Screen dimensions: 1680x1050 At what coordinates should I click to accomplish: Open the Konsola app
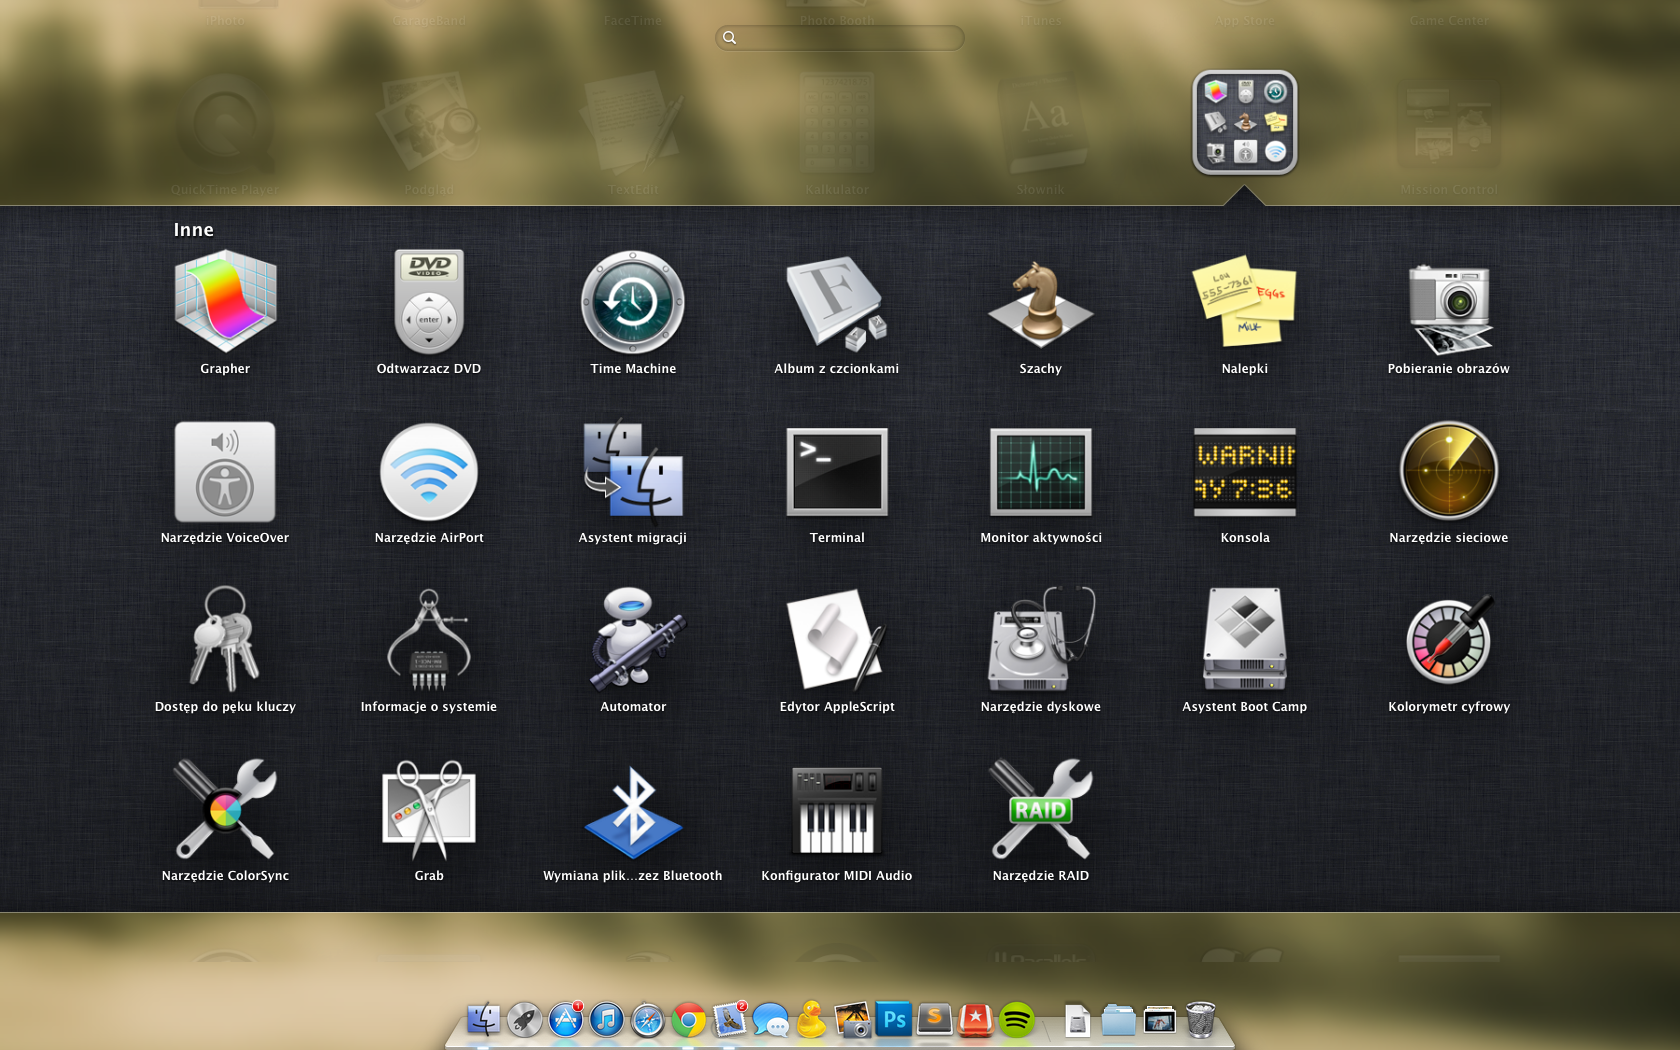(1245, 472)
